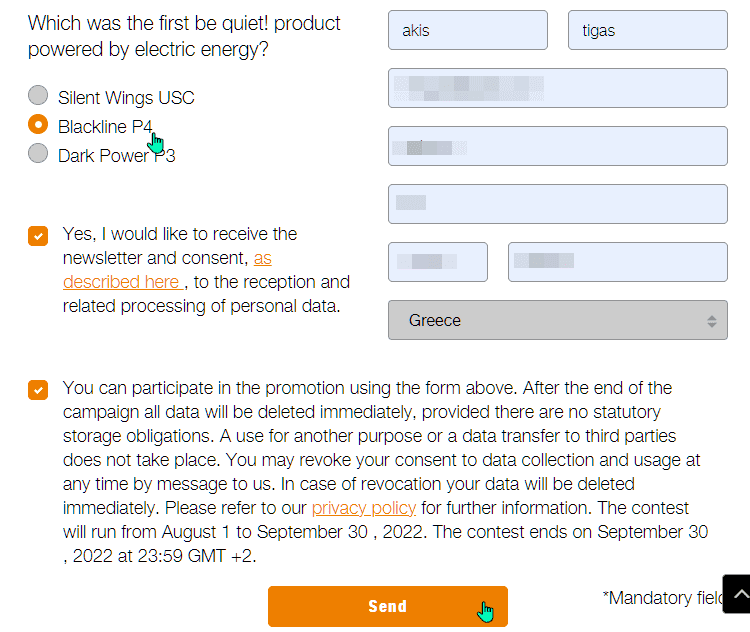
Task: Open the privacy policy link
Action: [364, 508]
